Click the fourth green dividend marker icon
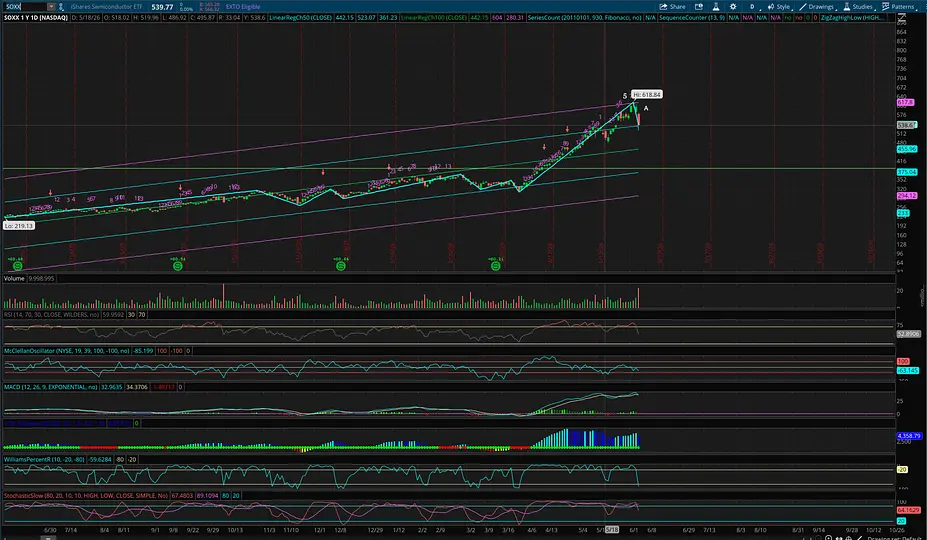Image resolution: width=927 pixels, height=540 pixels. (496, 266)
